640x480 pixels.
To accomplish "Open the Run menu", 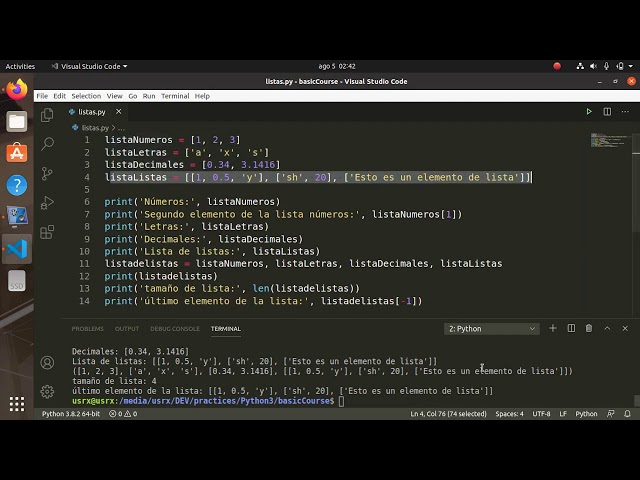I will click(149, 96).
